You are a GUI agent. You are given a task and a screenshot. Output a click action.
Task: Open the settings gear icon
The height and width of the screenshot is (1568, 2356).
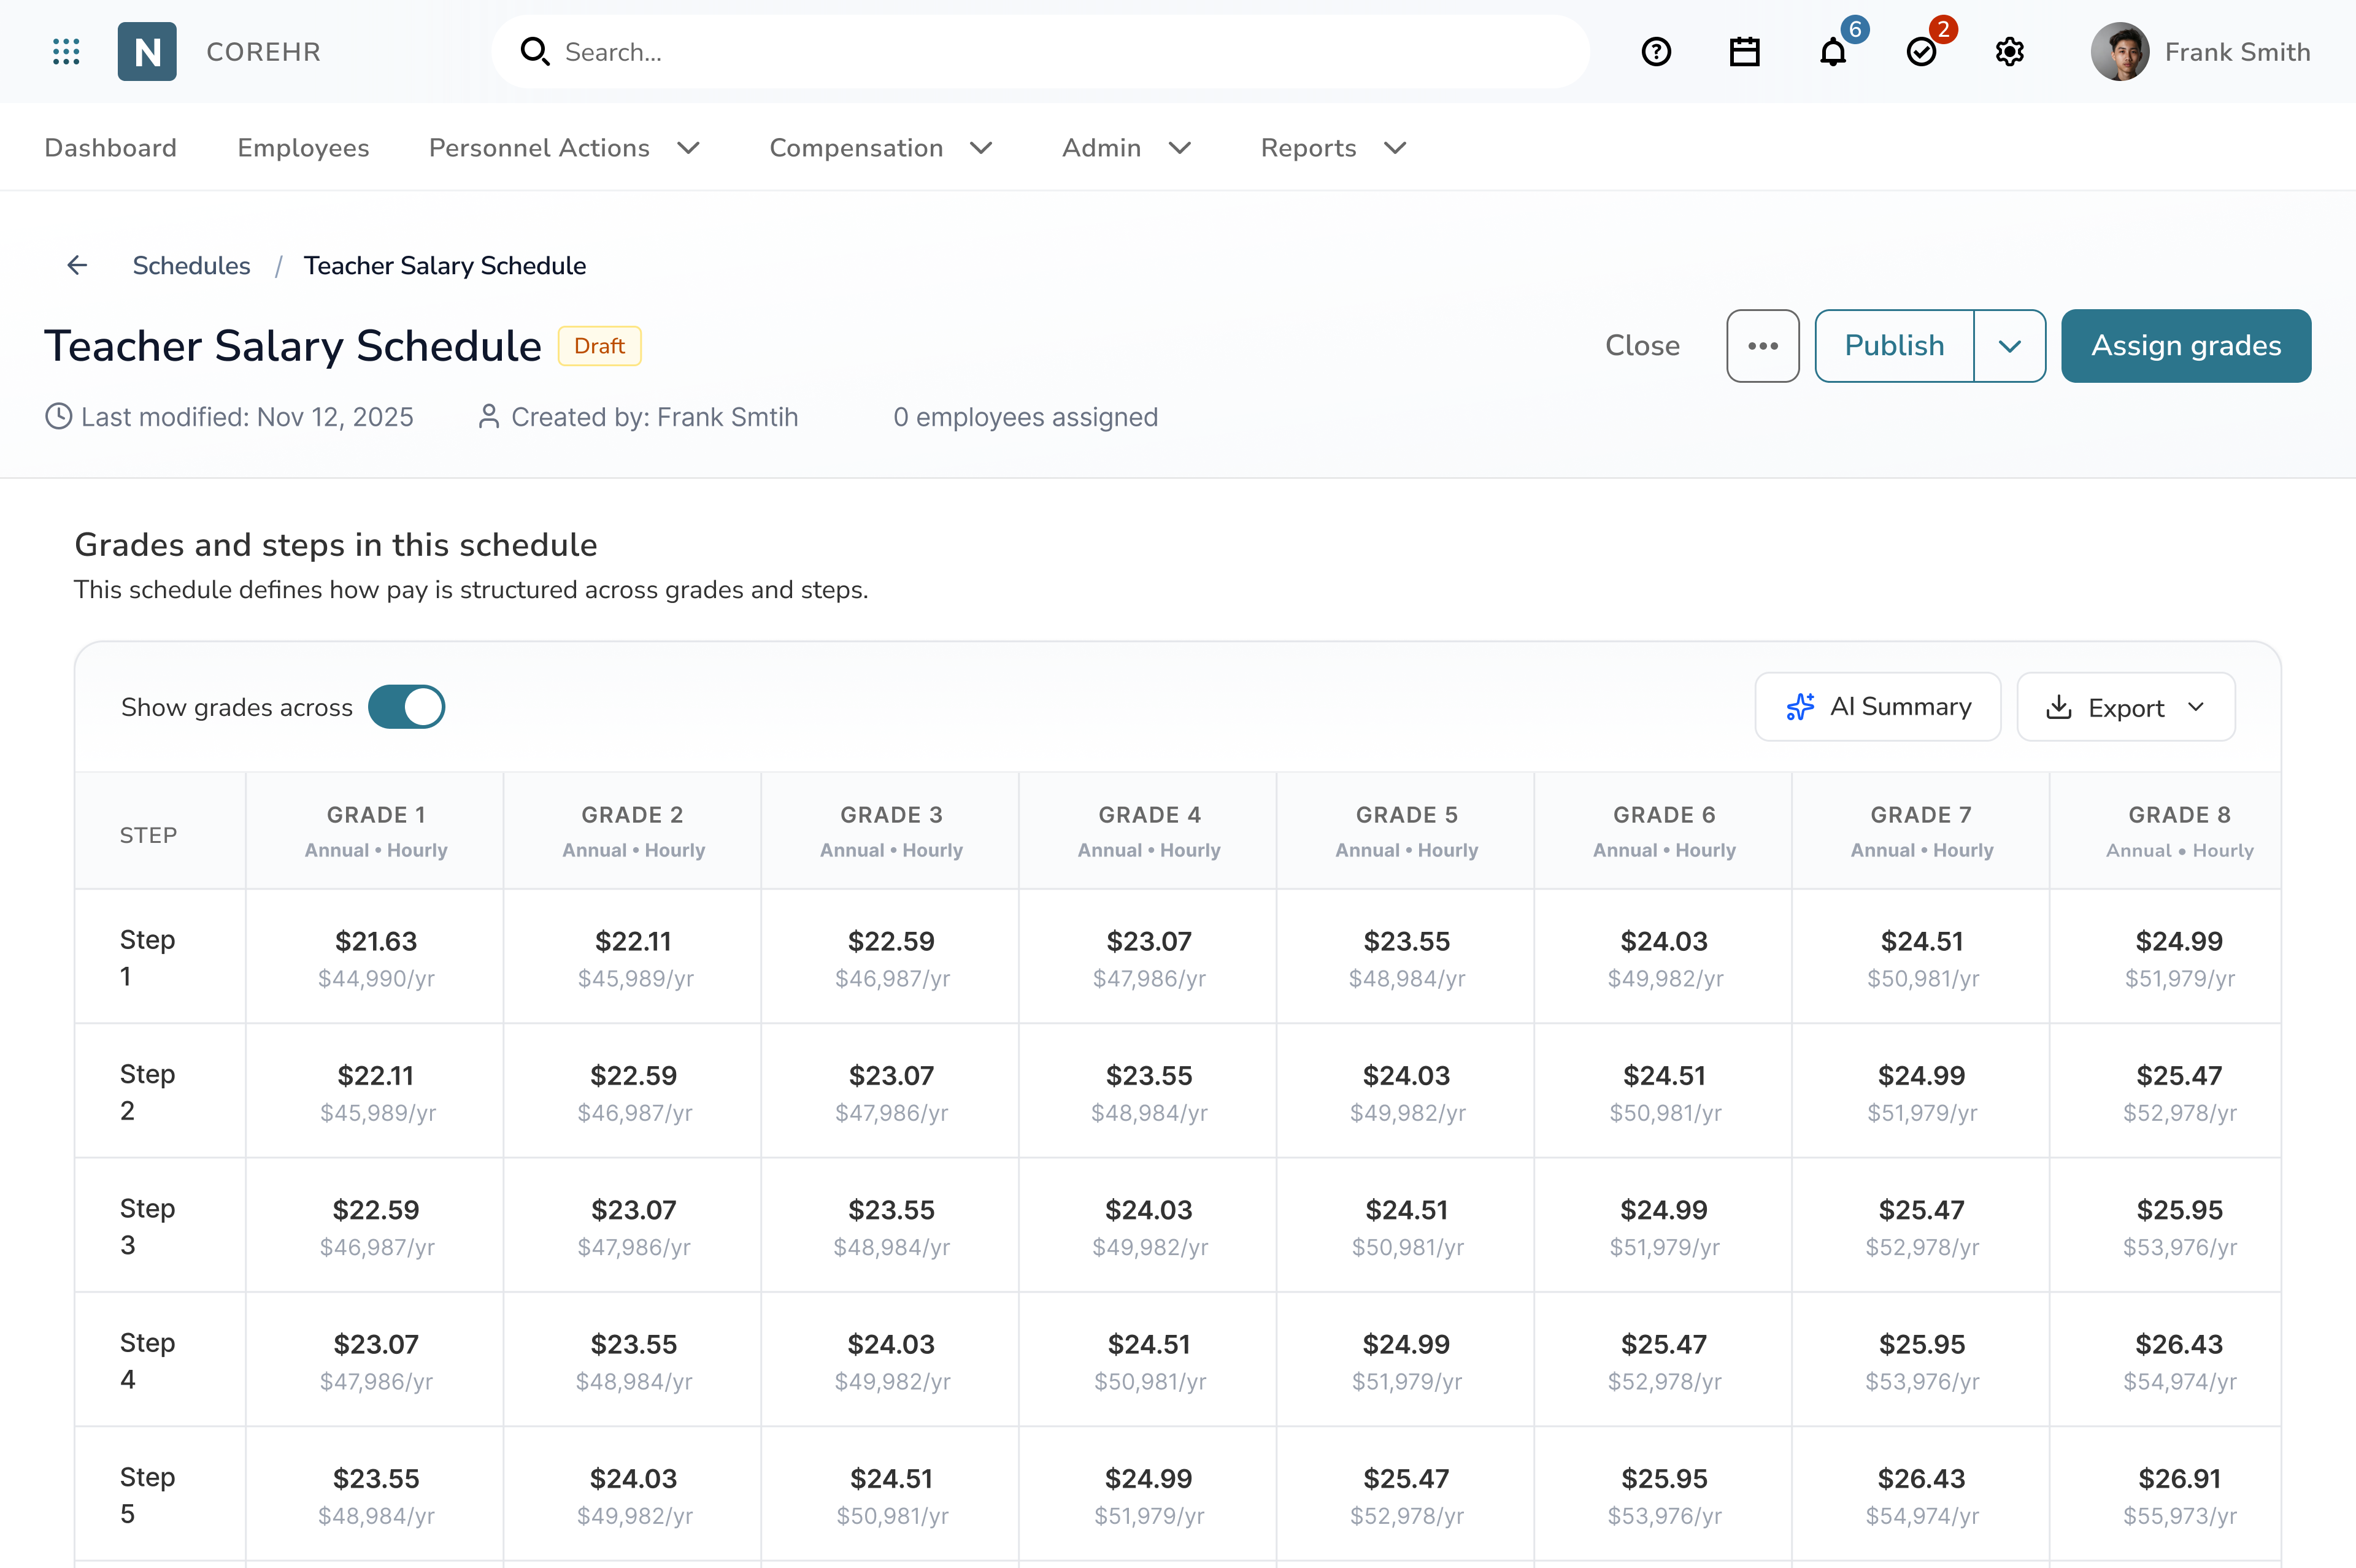click(x=2009, y=51)
